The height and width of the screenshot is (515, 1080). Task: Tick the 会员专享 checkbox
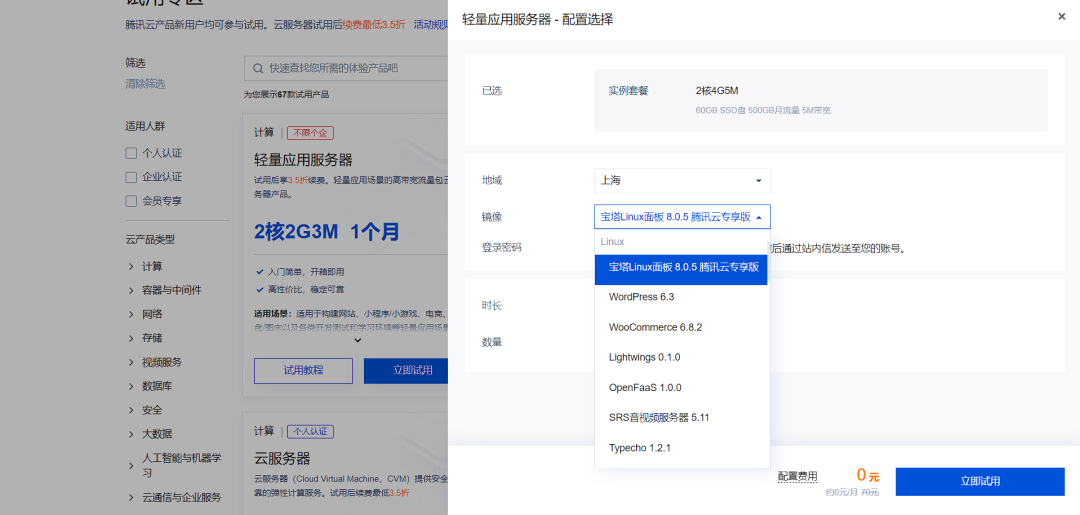click(131, 201)
